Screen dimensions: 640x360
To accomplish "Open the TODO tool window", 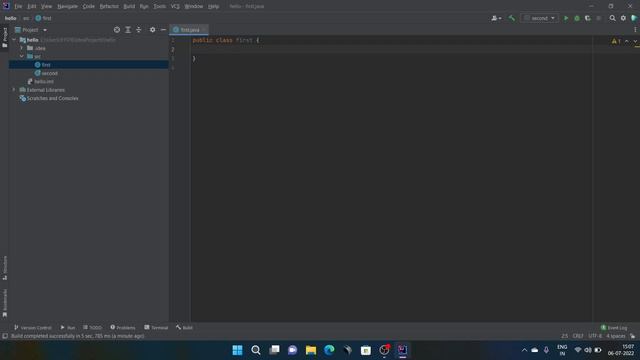I will (x=92, y=328).
